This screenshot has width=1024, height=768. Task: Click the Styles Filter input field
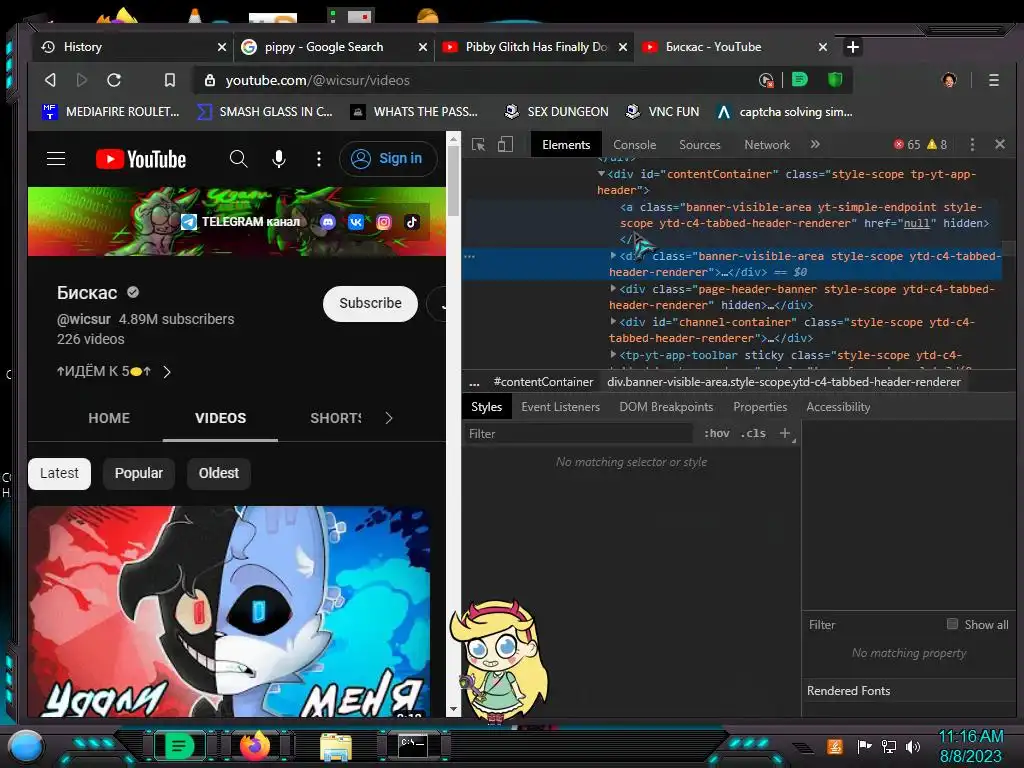tap(579, 434)
